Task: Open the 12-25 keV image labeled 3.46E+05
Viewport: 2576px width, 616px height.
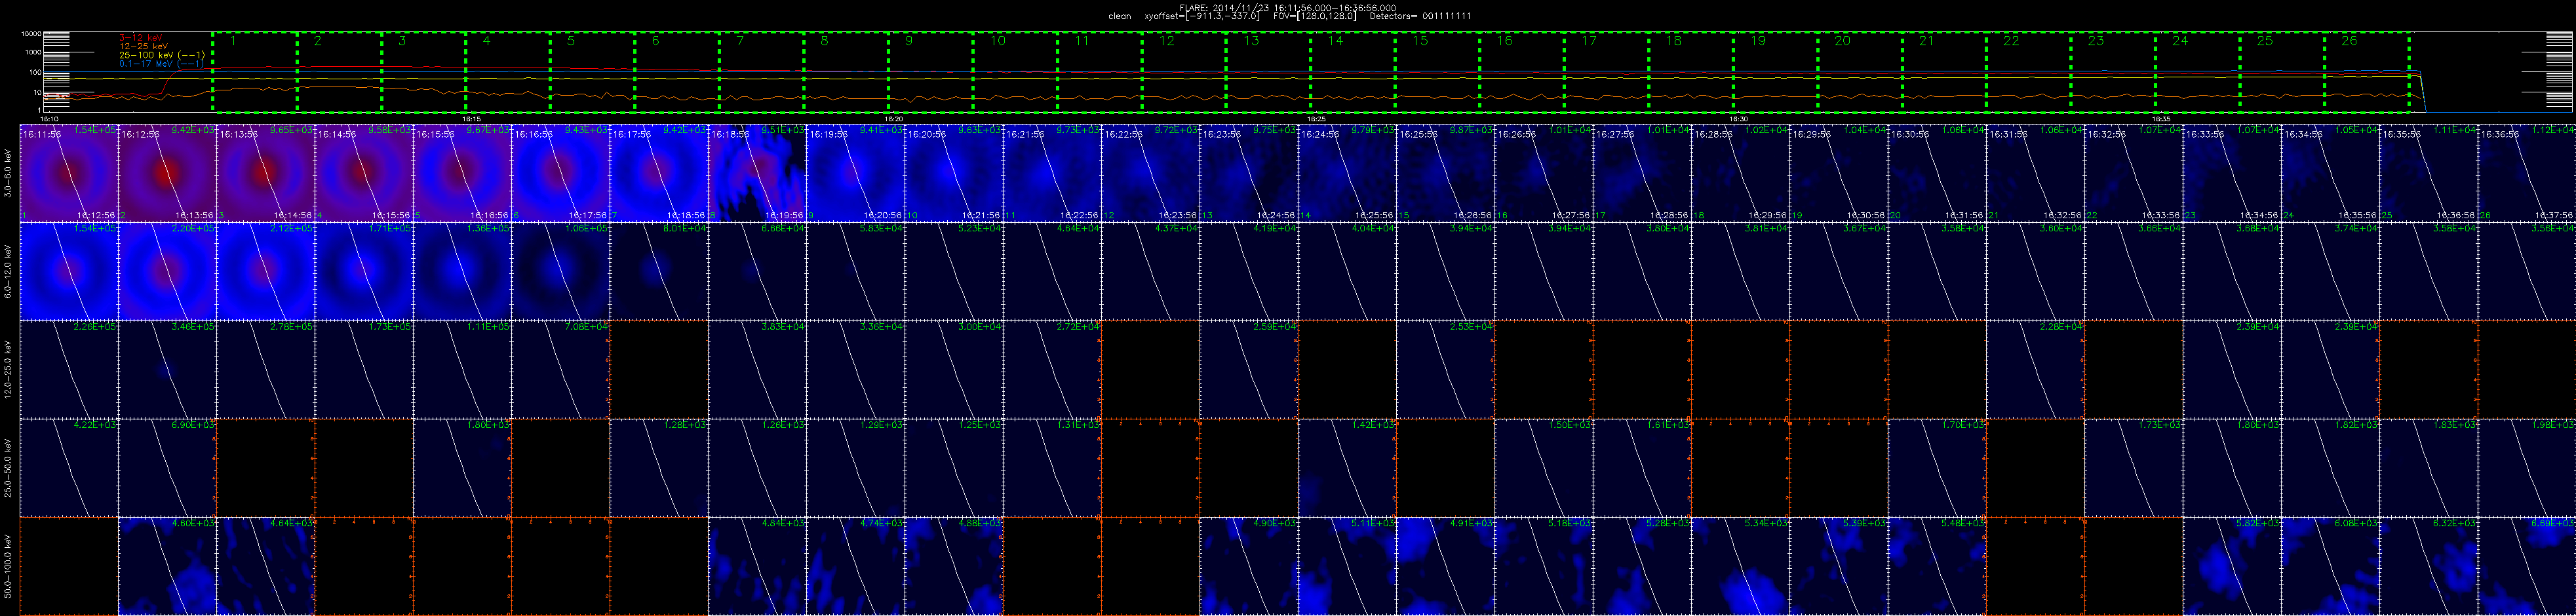Action: tap(167, 369)
